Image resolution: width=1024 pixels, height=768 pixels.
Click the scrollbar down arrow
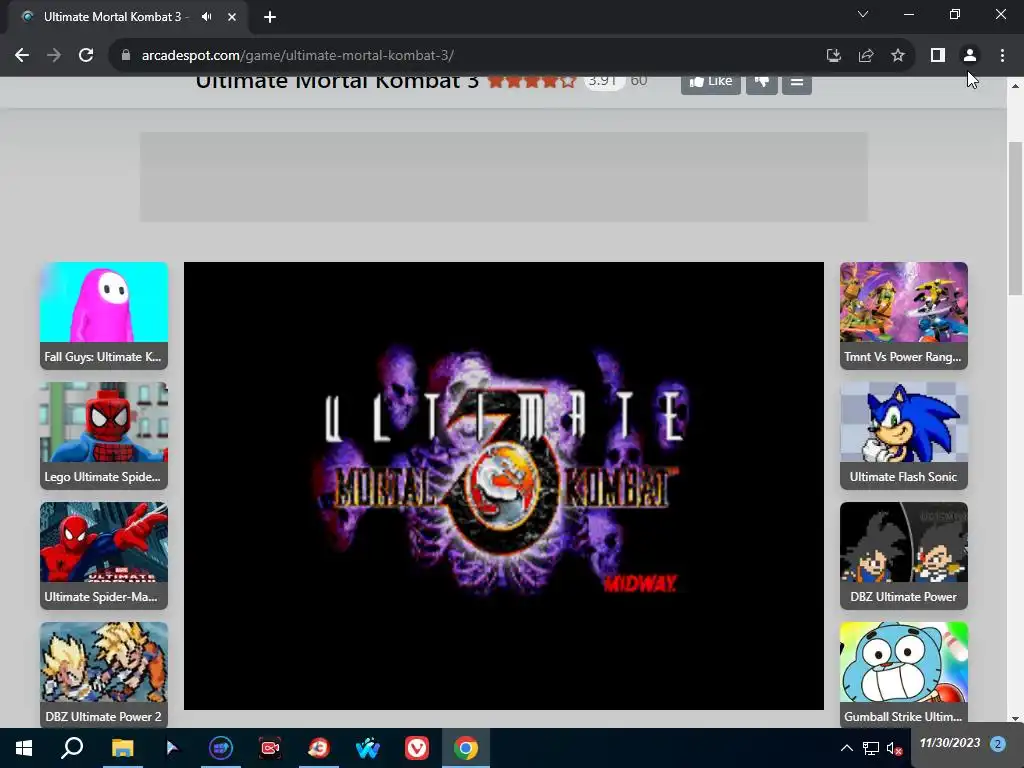1015,719
